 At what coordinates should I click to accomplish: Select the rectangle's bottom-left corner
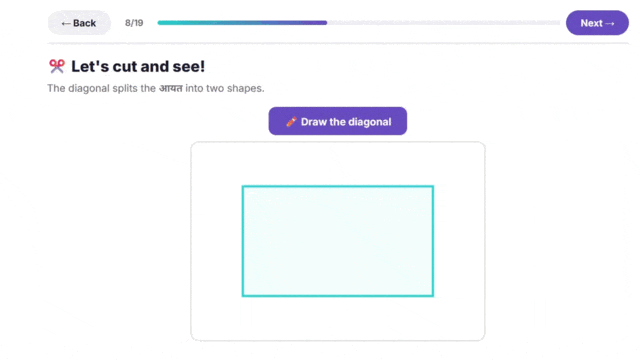point(243,296)
